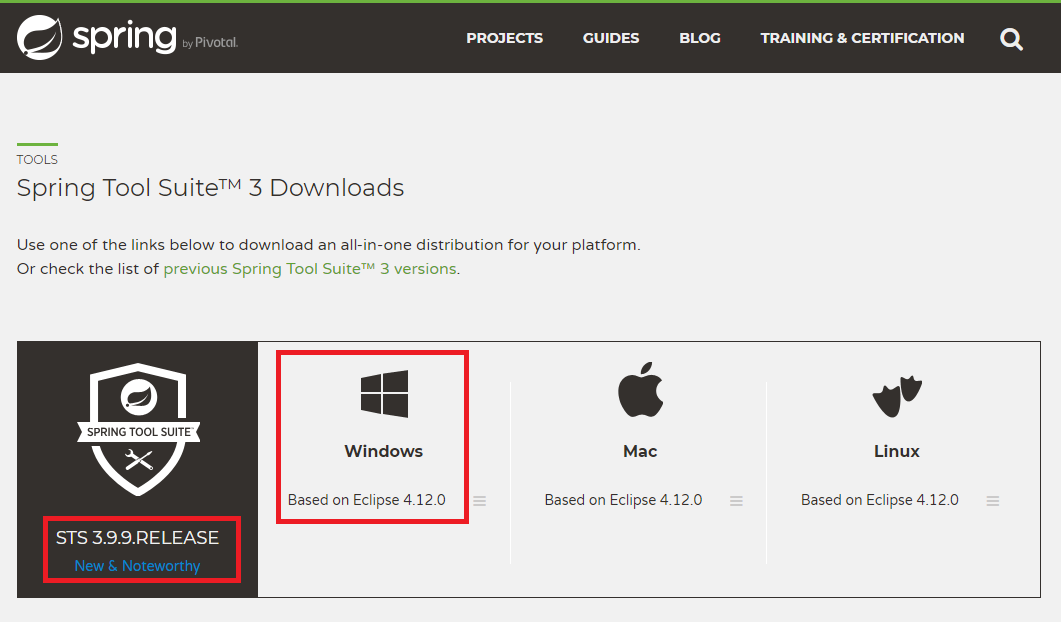
Task: Click the Mac download label
Action: 640,451
